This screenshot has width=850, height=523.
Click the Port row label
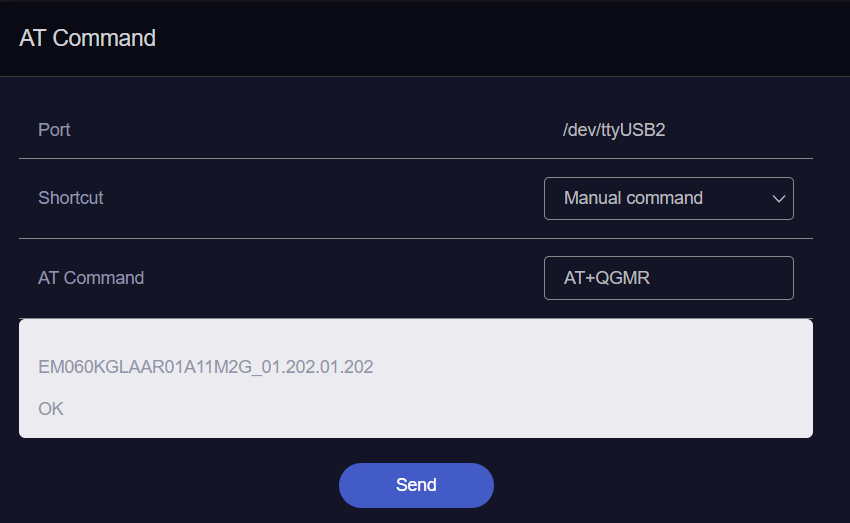coord(54,130)
